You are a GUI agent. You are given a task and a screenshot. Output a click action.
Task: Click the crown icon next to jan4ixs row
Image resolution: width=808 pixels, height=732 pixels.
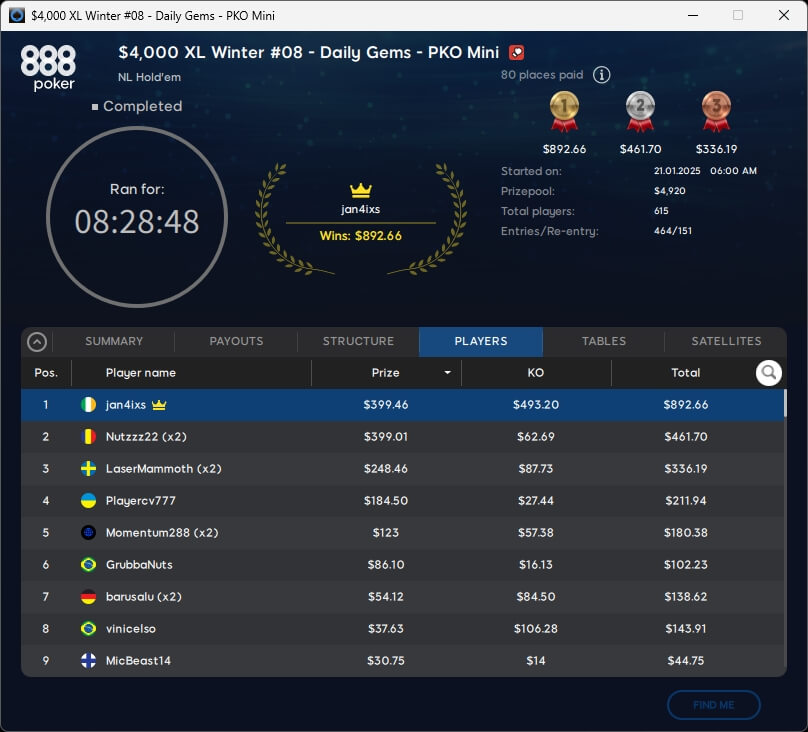pos(159,404)
